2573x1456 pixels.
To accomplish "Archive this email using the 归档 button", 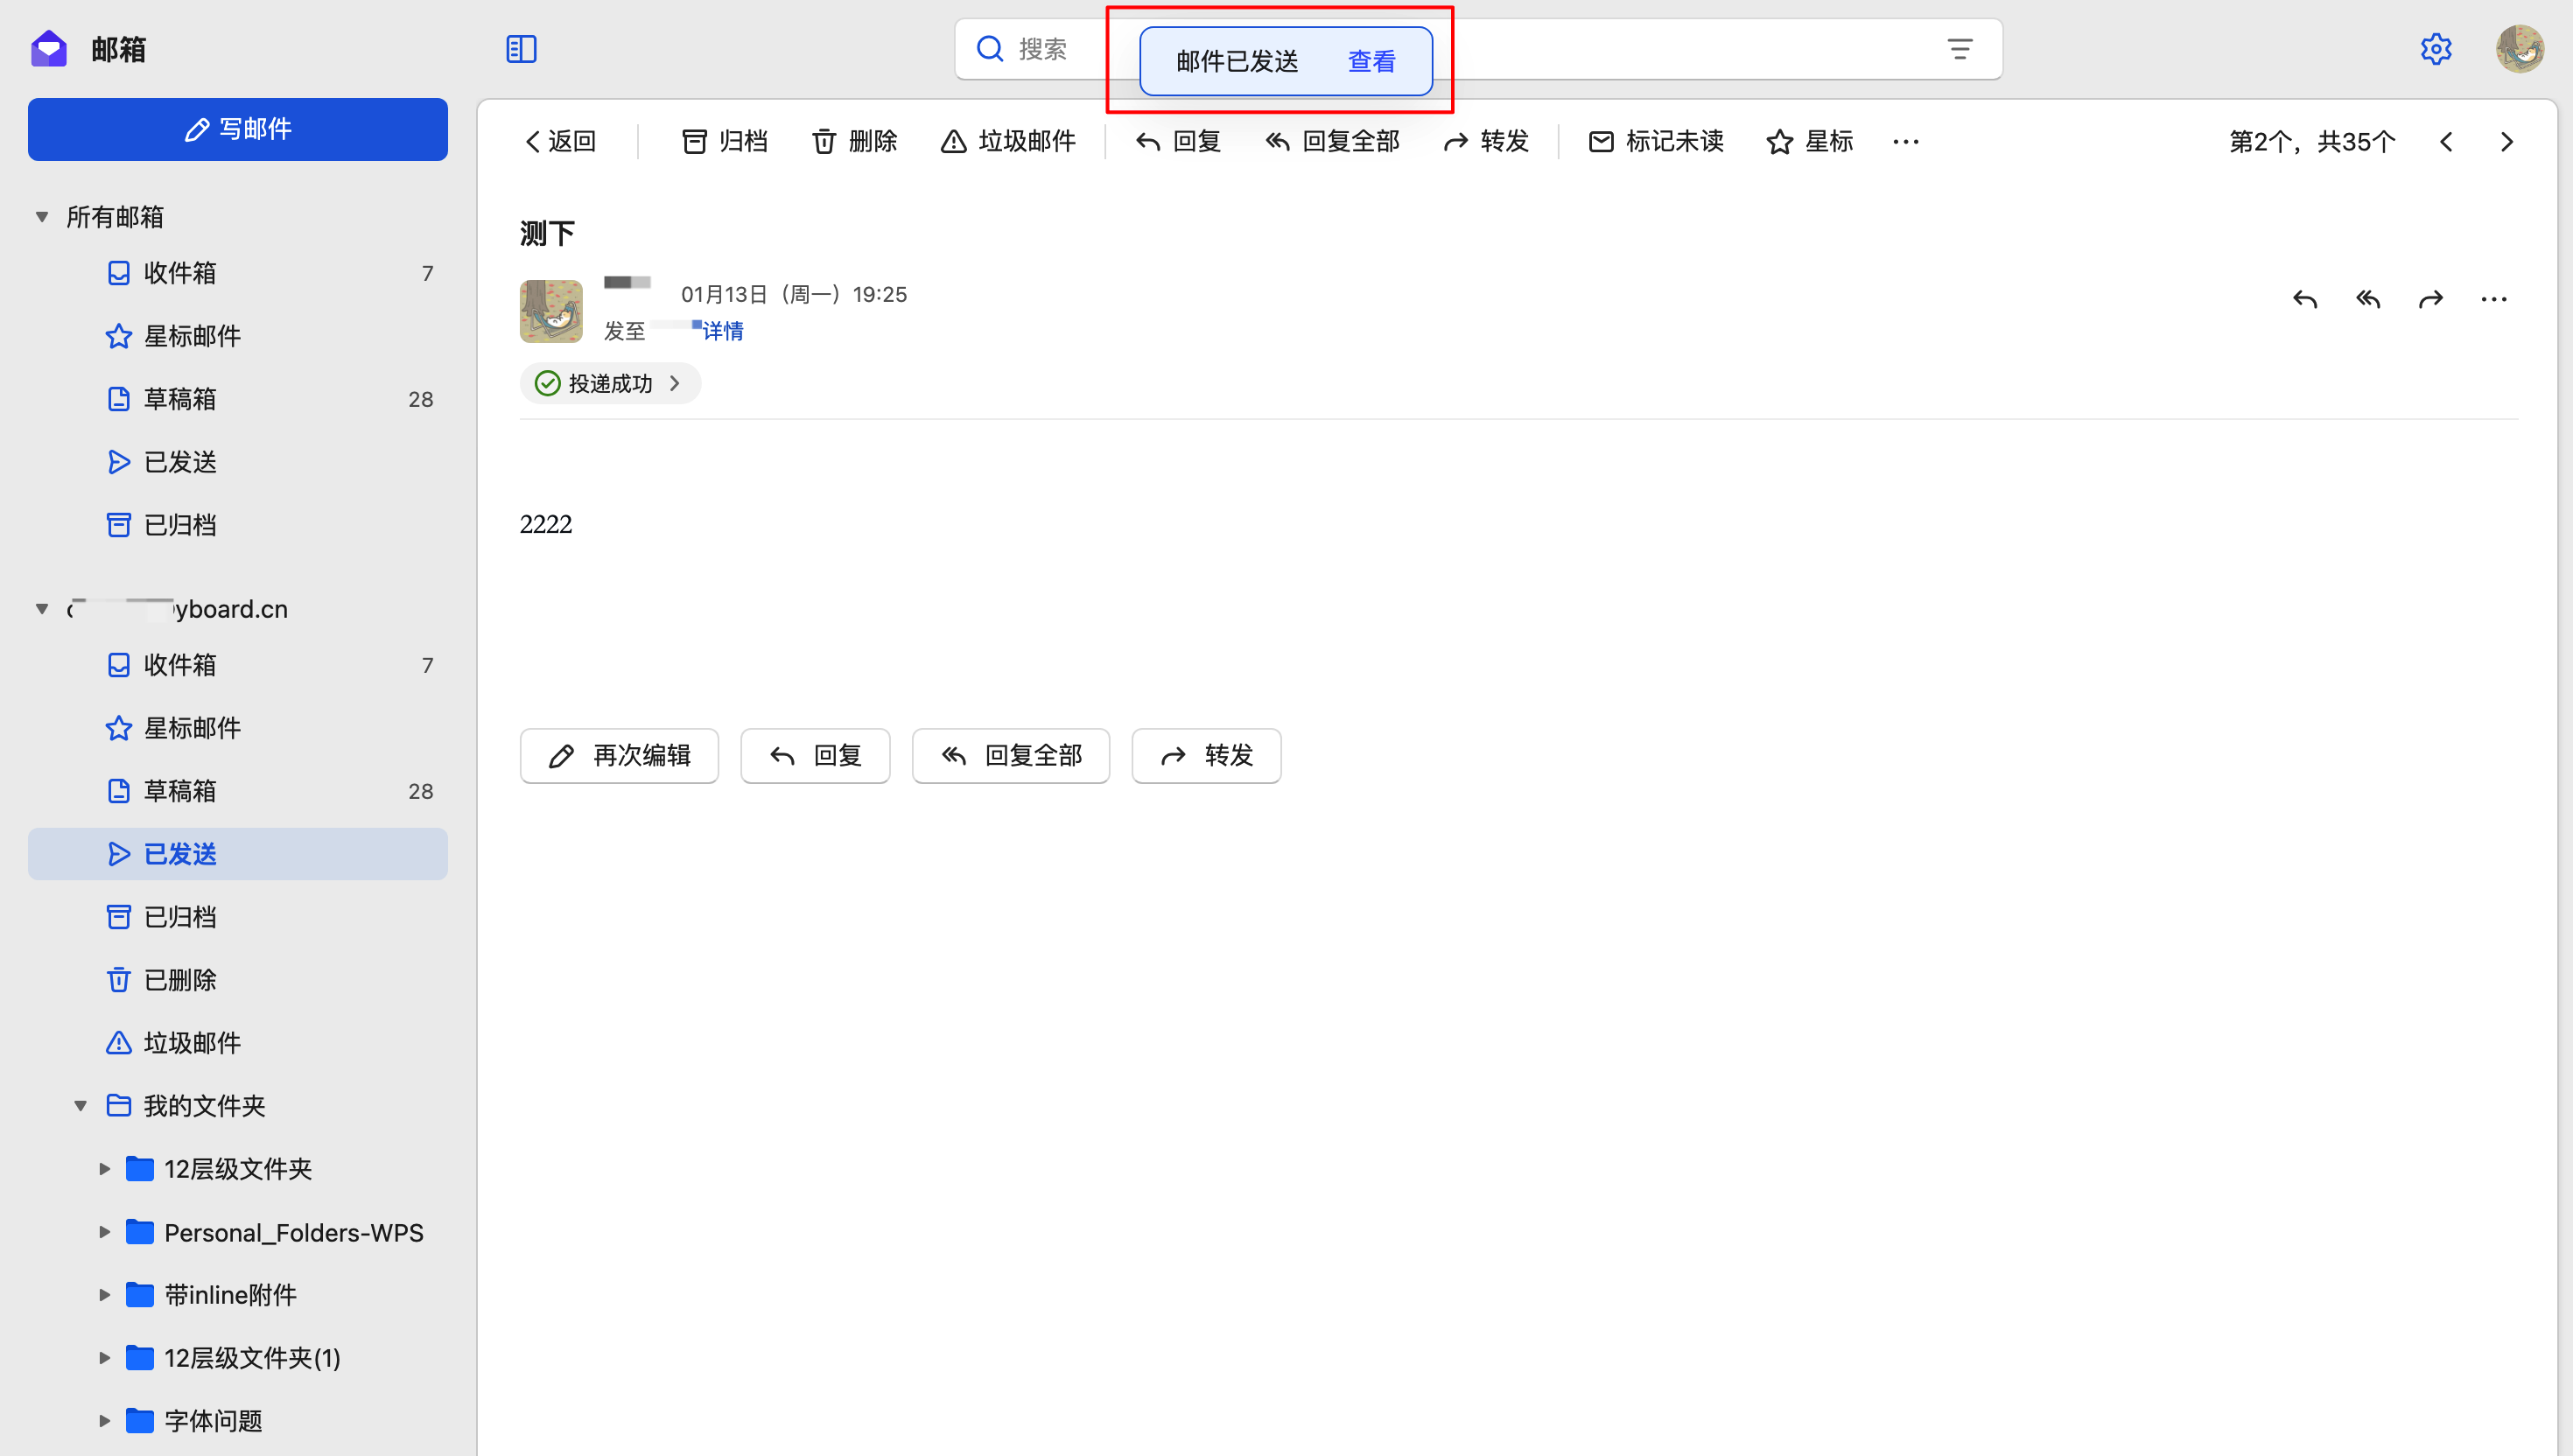I will pyautogui.click(x=724, y=141).
